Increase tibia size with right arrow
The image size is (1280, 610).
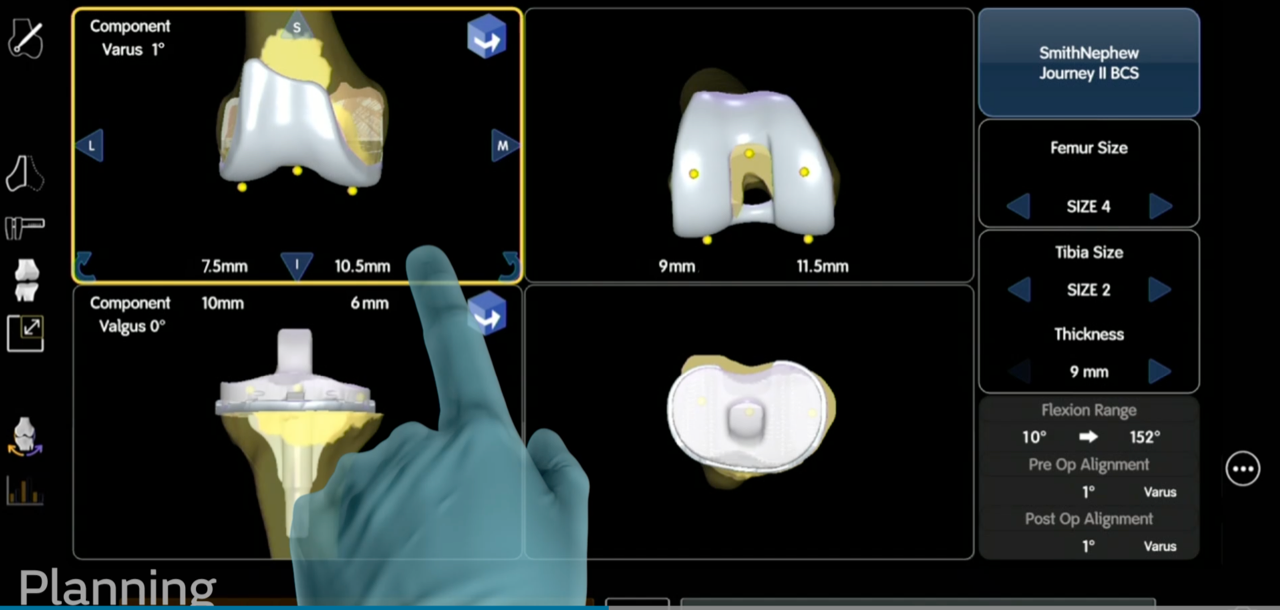coord(1160,290)
